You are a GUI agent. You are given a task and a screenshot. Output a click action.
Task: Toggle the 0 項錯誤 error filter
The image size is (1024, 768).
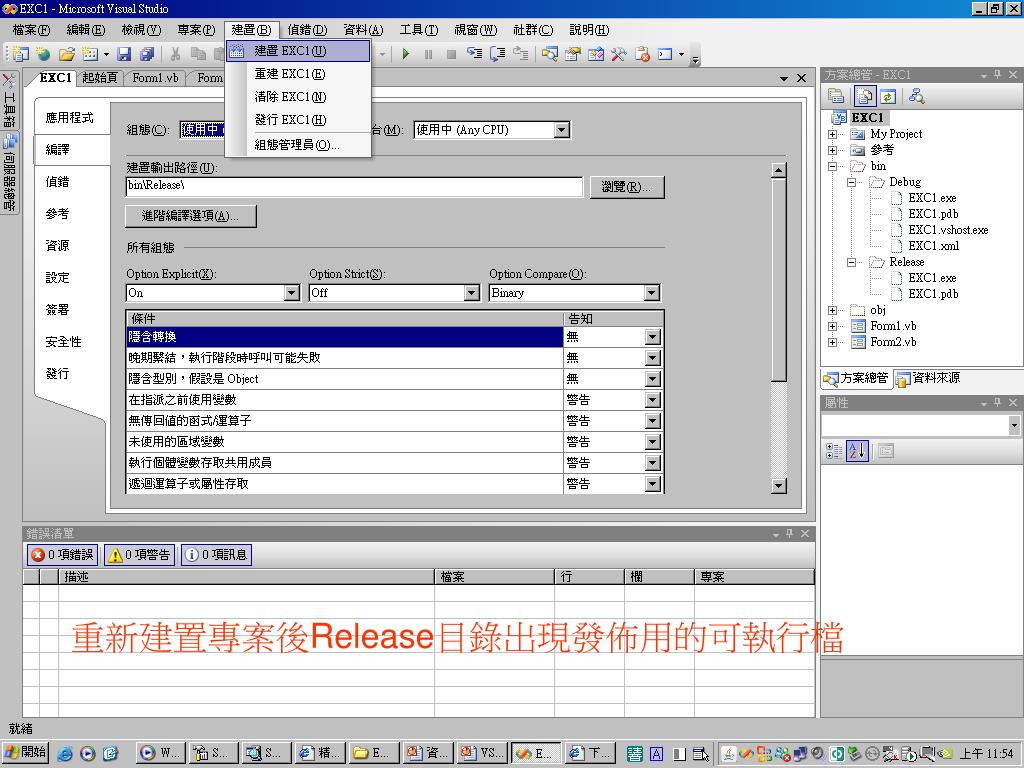[63, 554]
